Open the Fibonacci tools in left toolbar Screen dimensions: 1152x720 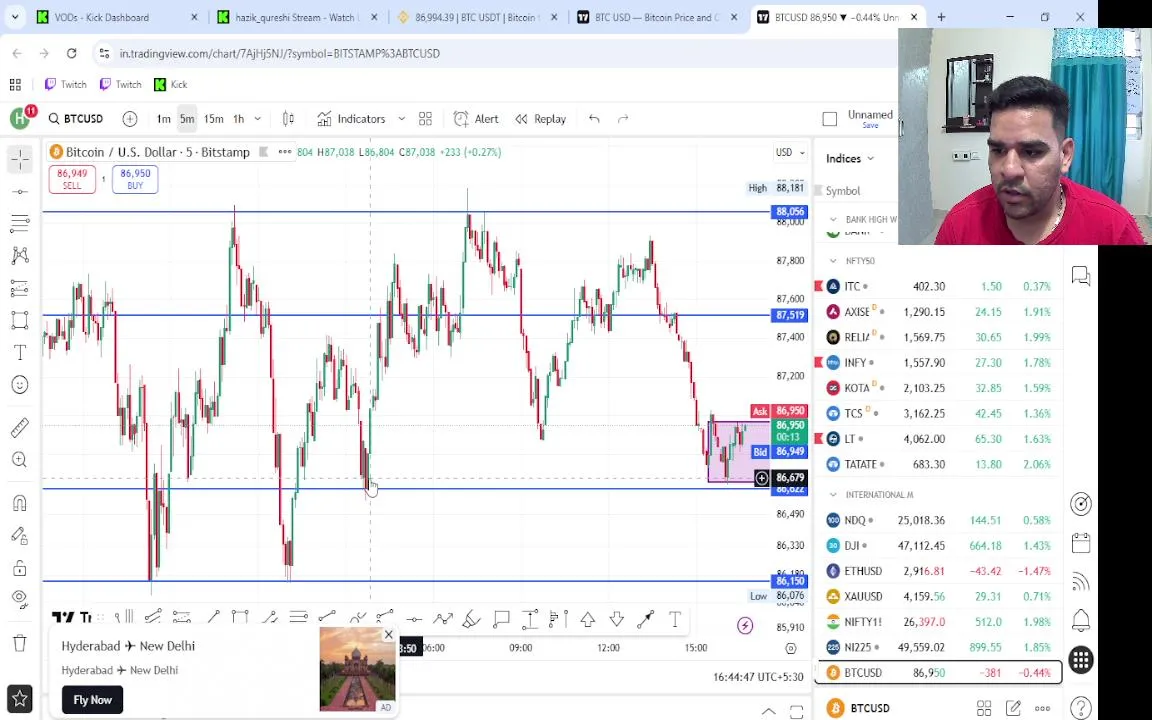tap(20, 223)
